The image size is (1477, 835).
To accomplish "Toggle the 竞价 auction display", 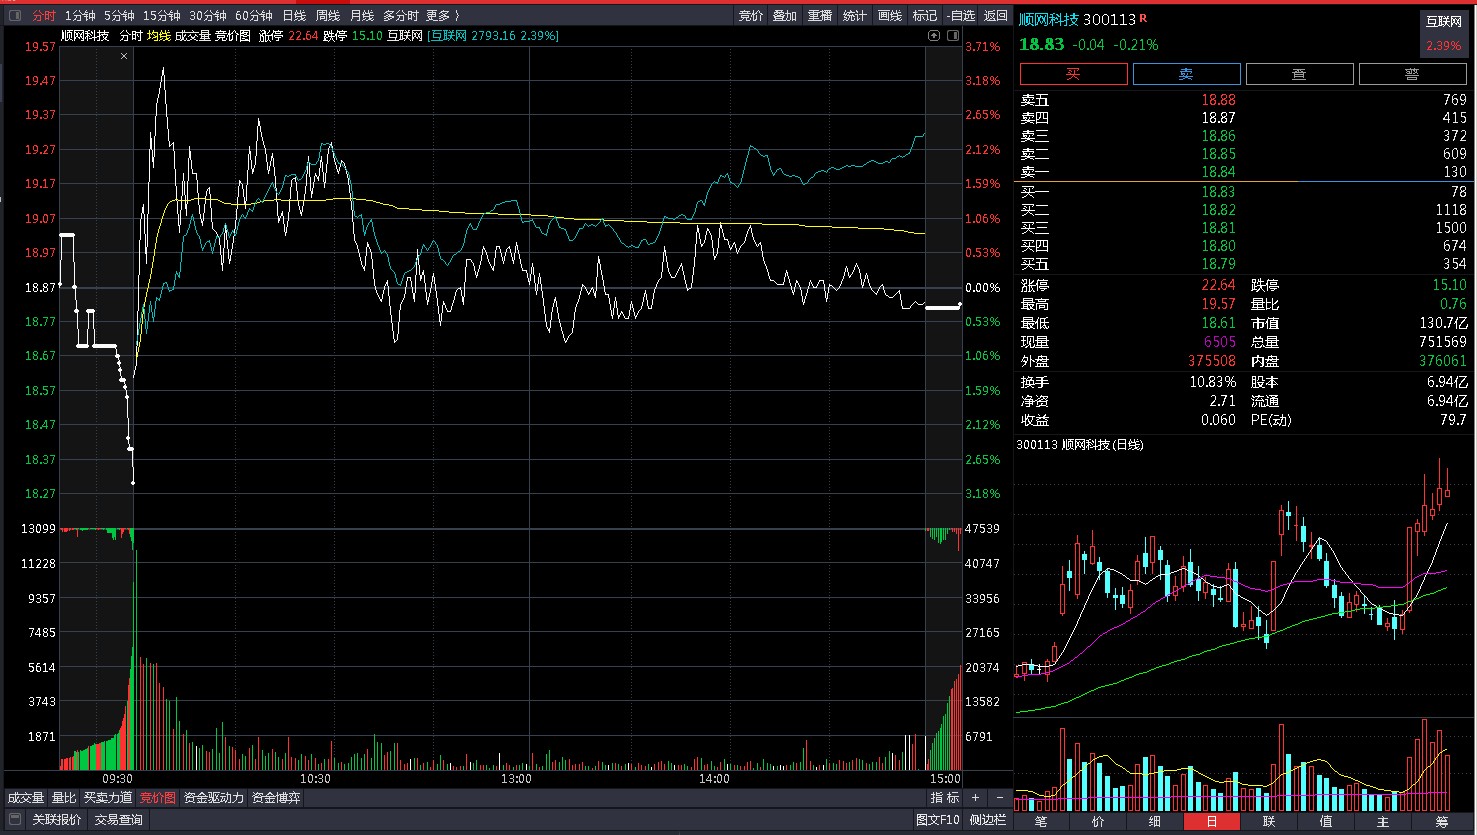I will [x=751, y=16].
